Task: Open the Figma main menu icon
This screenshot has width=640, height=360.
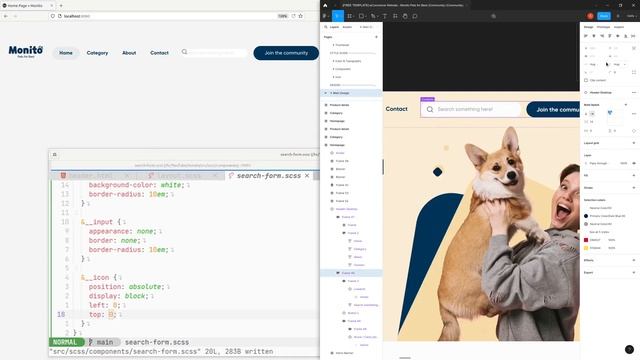Action: 325,16
